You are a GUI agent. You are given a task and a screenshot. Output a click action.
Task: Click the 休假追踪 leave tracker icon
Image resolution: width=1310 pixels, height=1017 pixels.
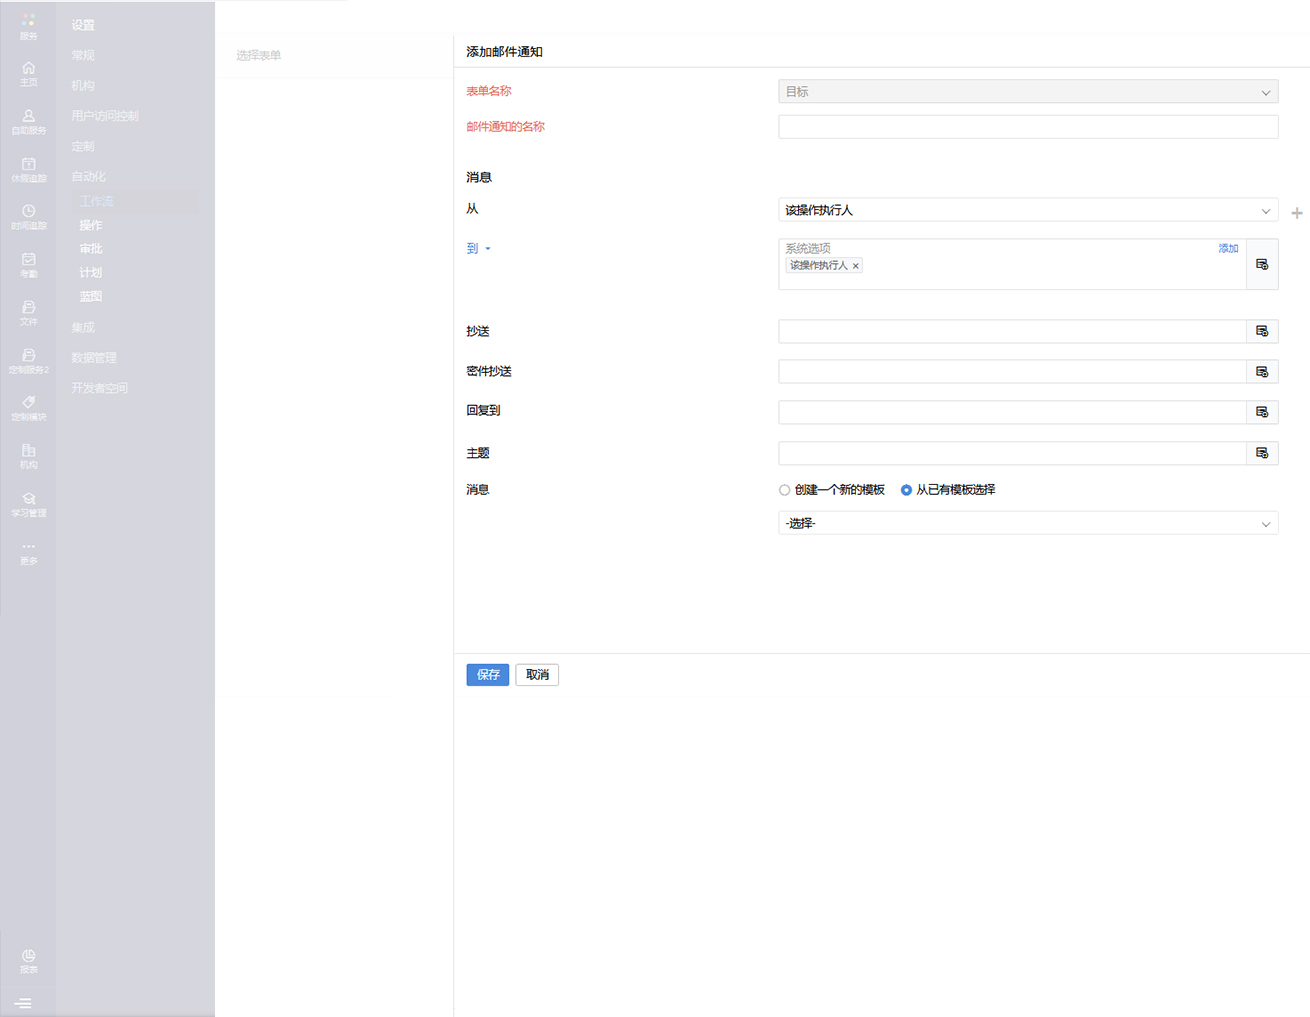[x=28, y=168]
